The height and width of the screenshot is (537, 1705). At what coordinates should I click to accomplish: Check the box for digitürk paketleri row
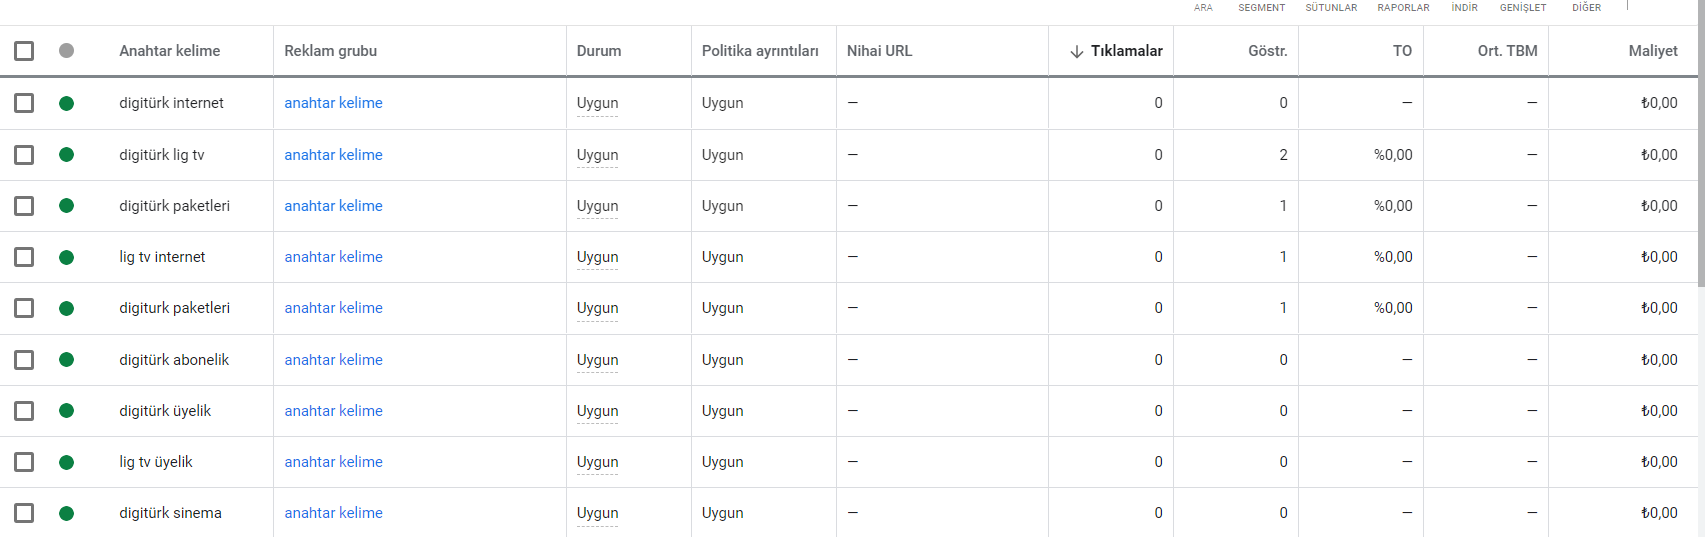24,205
